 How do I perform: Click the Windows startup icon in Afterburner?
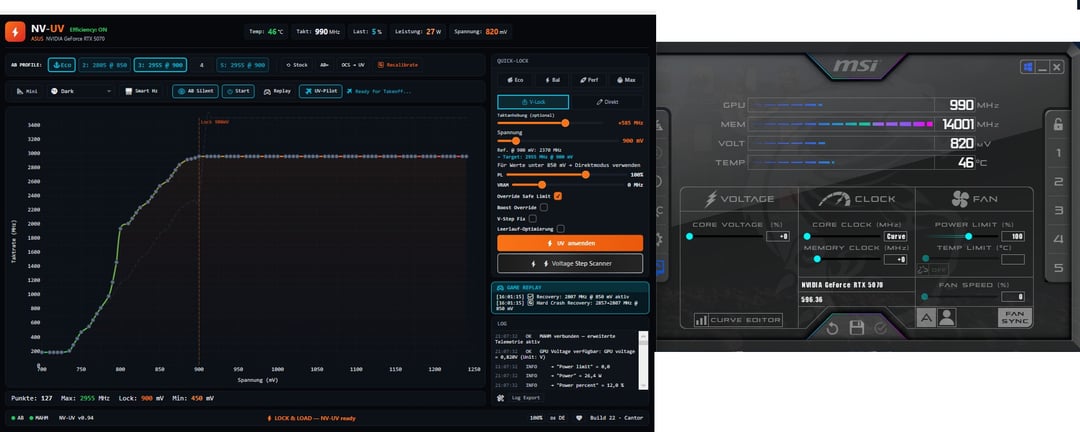[x=1027, y=67]
